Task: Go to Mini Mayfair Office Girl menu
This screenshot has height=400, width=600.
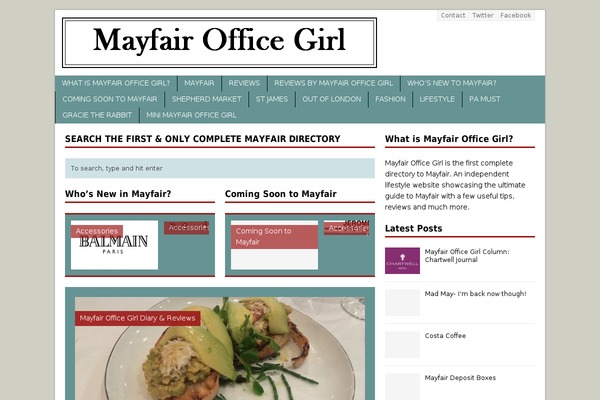Action: (x=191, y=115)
